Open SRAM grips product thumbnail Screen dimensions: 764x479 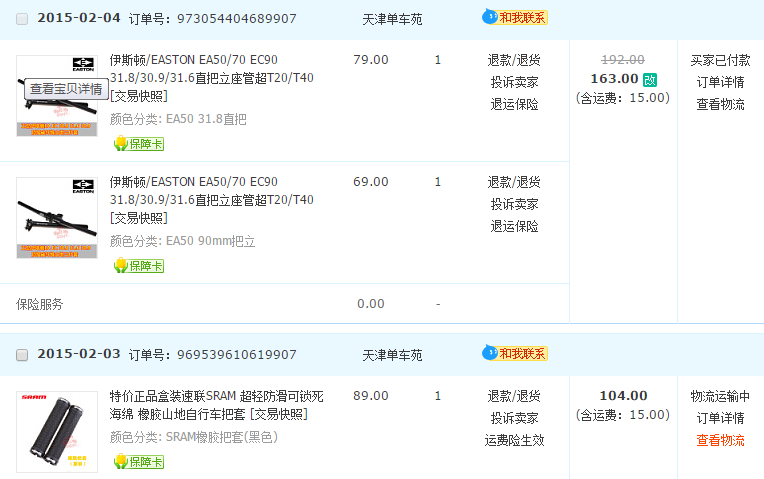click(x=57, y=432)
